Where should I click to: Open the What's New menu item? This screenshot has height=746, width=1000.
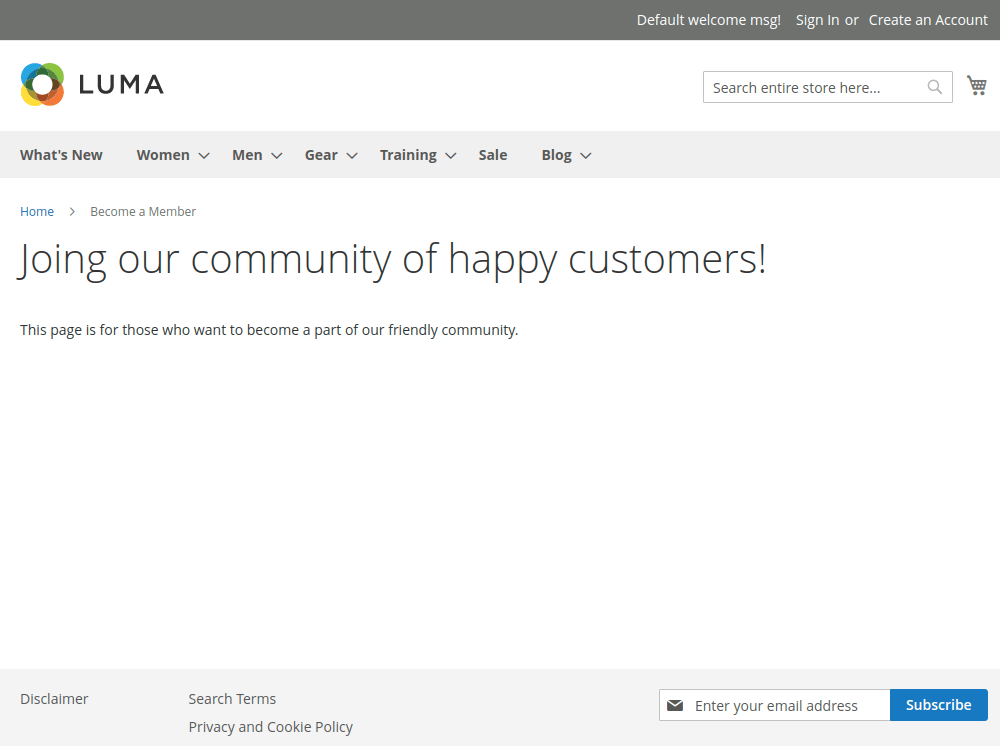pyautogui.click(x=61, y=155)
